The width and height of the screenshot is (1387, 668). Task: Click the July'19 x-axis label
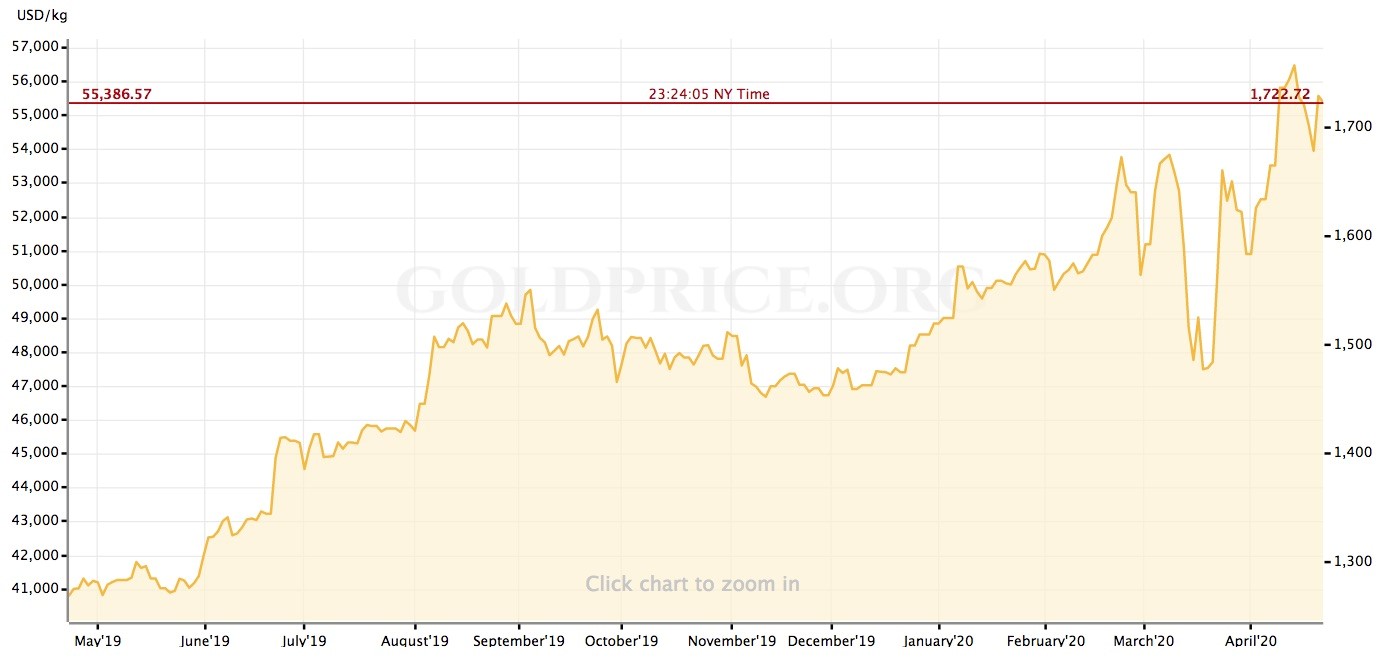(303, 641)
